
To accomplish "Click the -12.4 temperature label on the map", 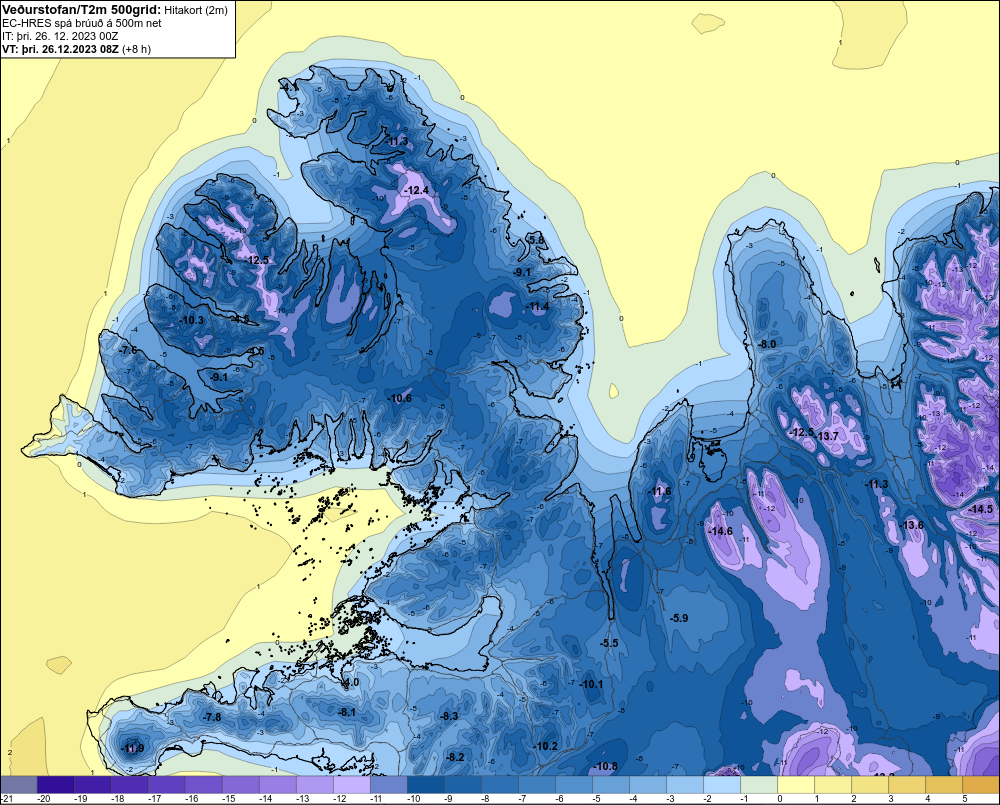I will [416, 190].
